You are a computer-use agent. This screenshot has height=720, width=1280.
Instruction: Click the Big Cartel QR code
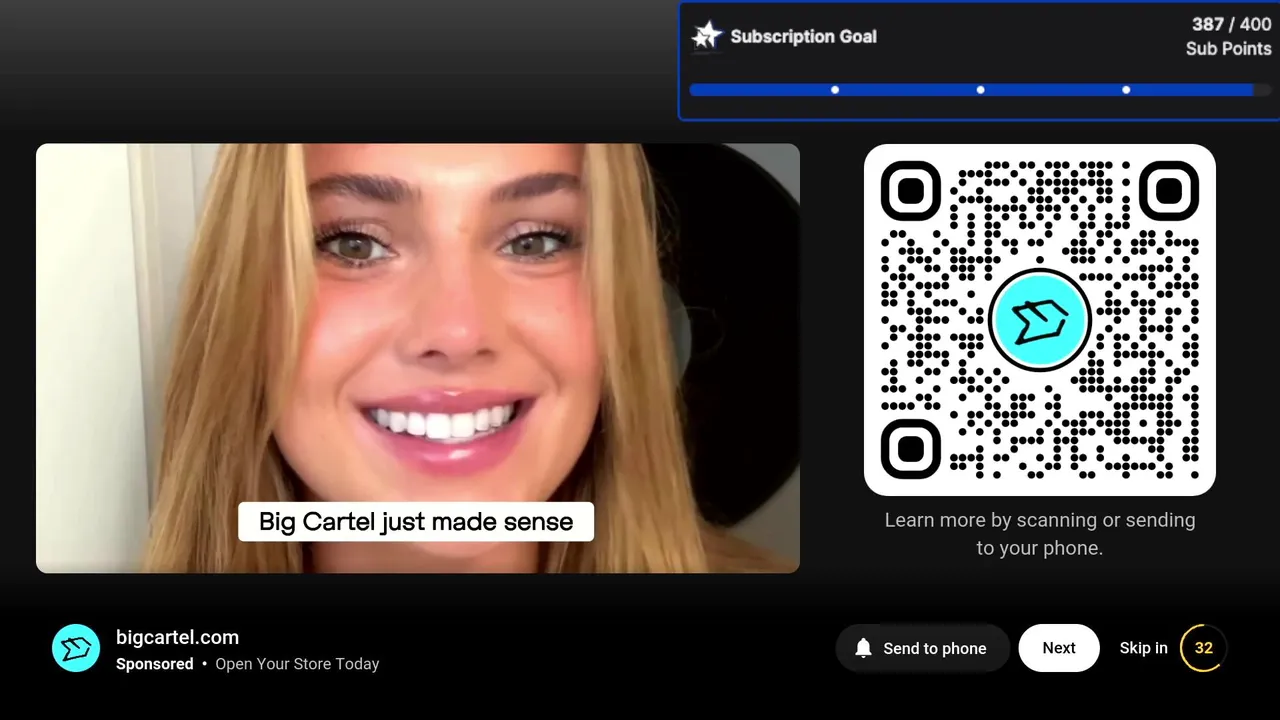(1040, 320)
